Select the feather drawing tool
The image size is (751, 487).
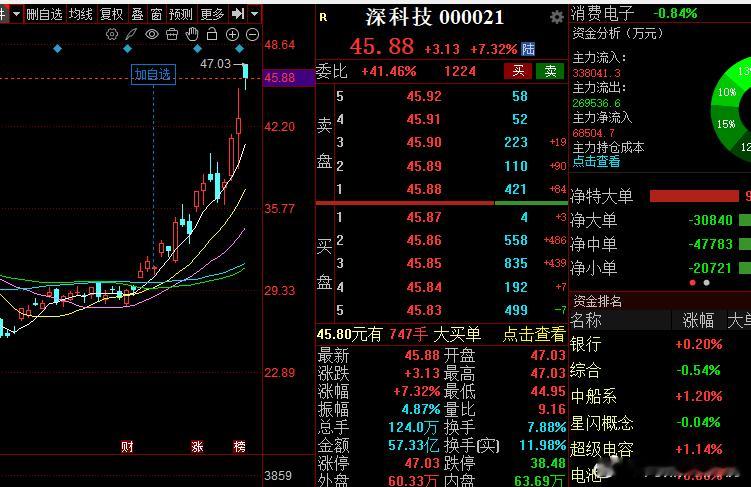tap(131, 34)
